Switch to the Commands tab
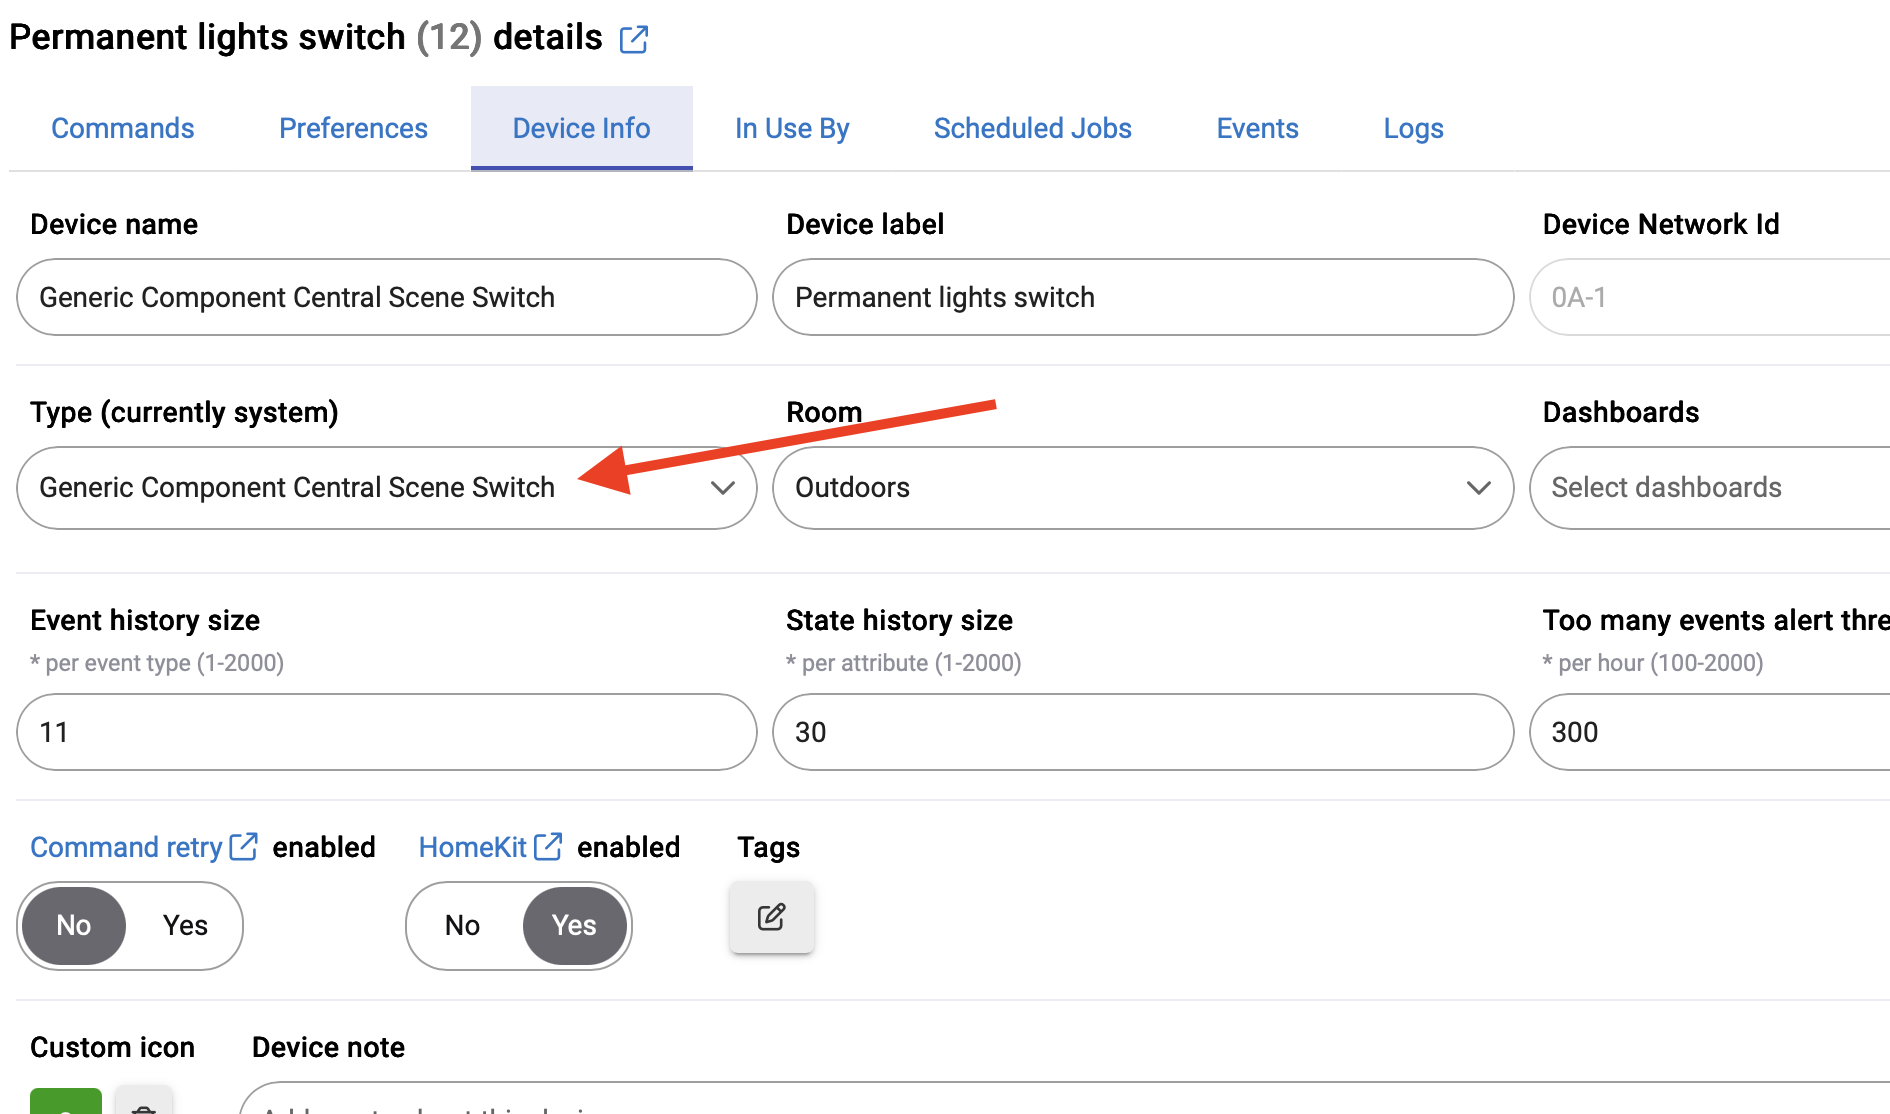Screen dimensions: 1890x1114 click(123, 129)
